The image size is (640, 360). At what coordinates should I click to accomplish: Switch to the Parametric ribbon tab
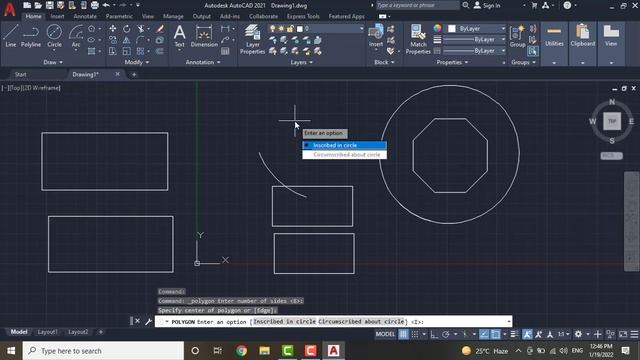[x=119, y=16]
